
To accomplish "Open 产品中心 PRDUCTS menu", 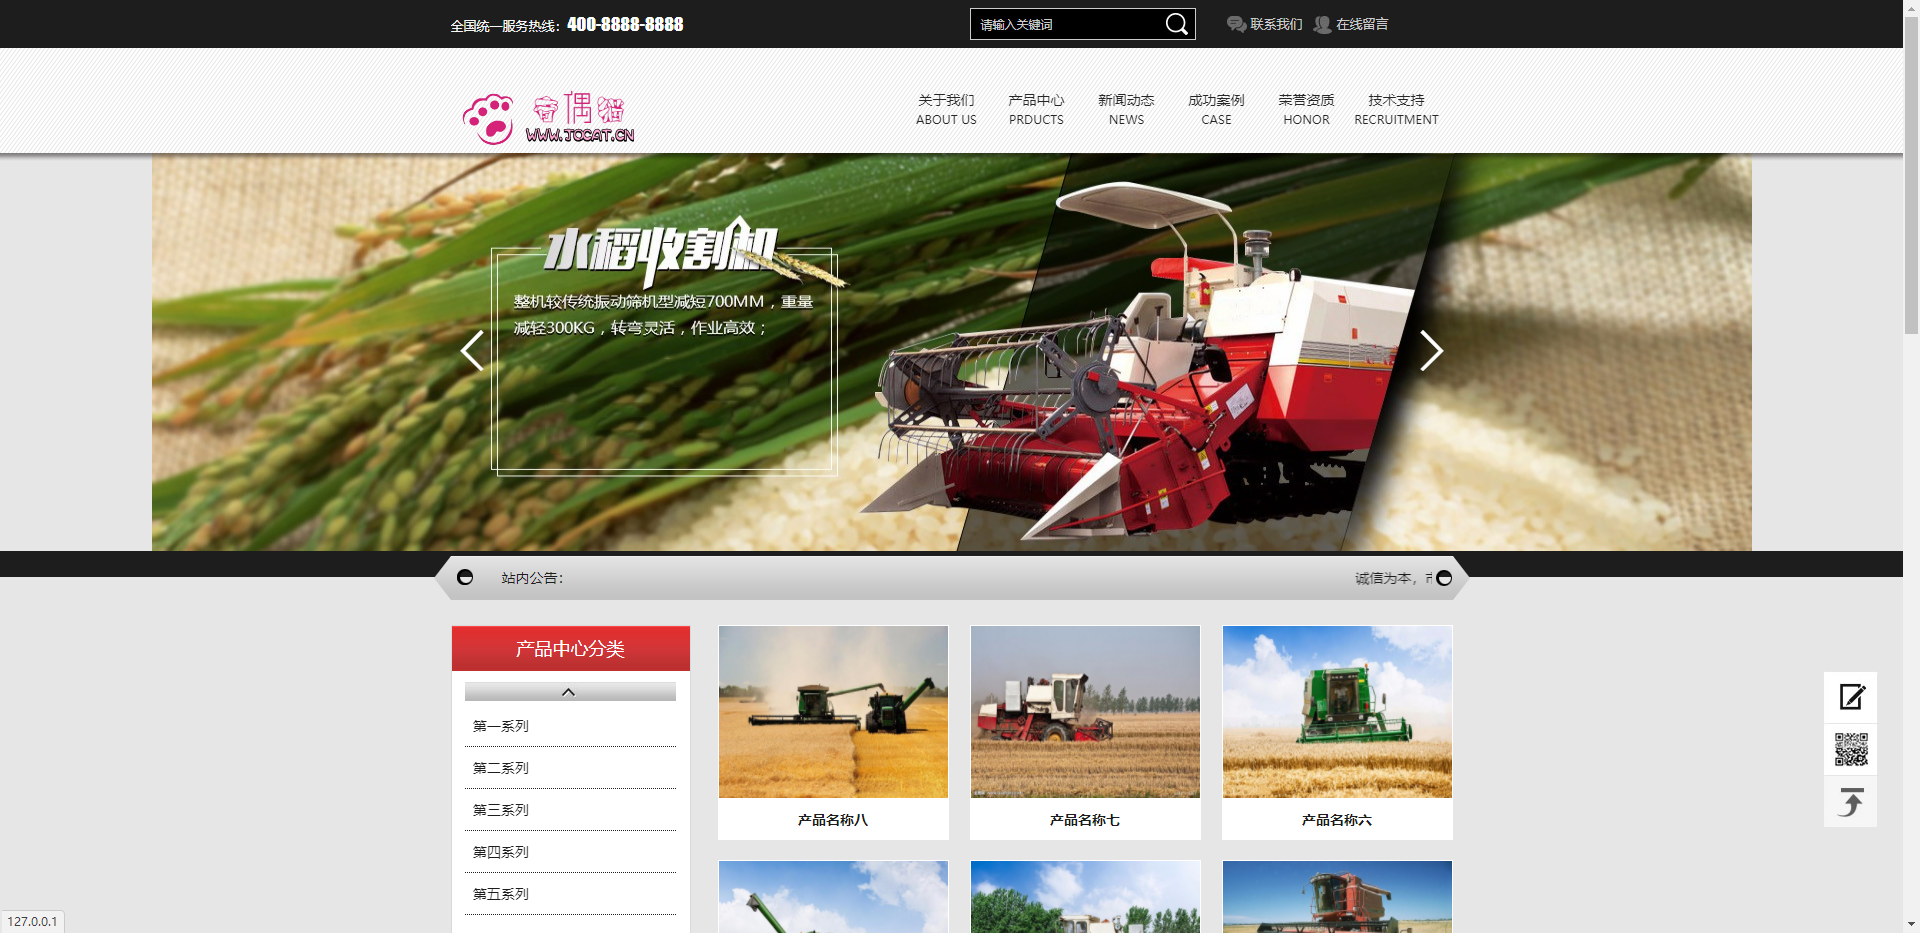I will 1036,109.
